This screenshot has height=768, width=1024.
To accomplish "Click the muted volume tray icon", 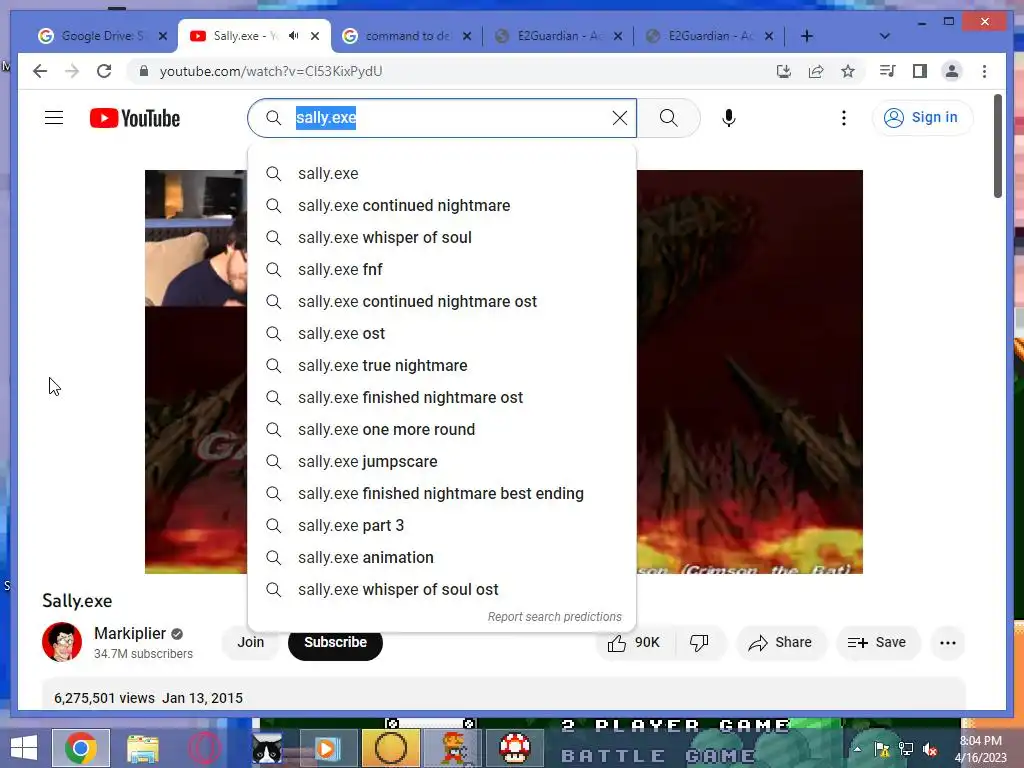I will click(930, 749).
